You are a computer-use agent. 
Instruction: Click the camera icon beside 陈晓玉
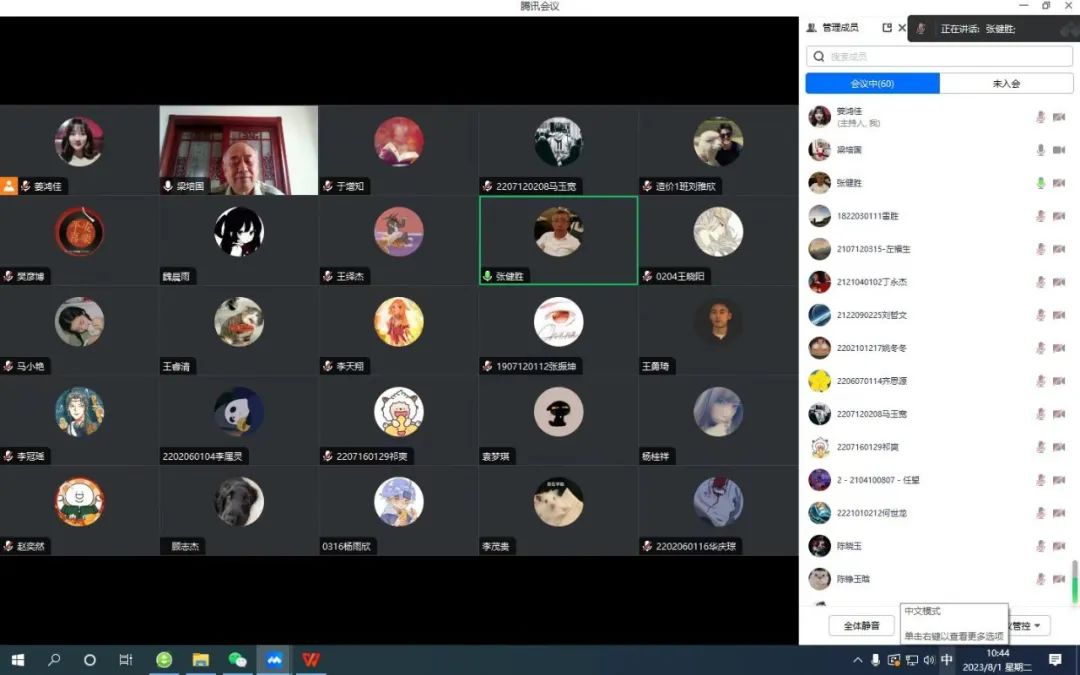tap(1058, 546)
